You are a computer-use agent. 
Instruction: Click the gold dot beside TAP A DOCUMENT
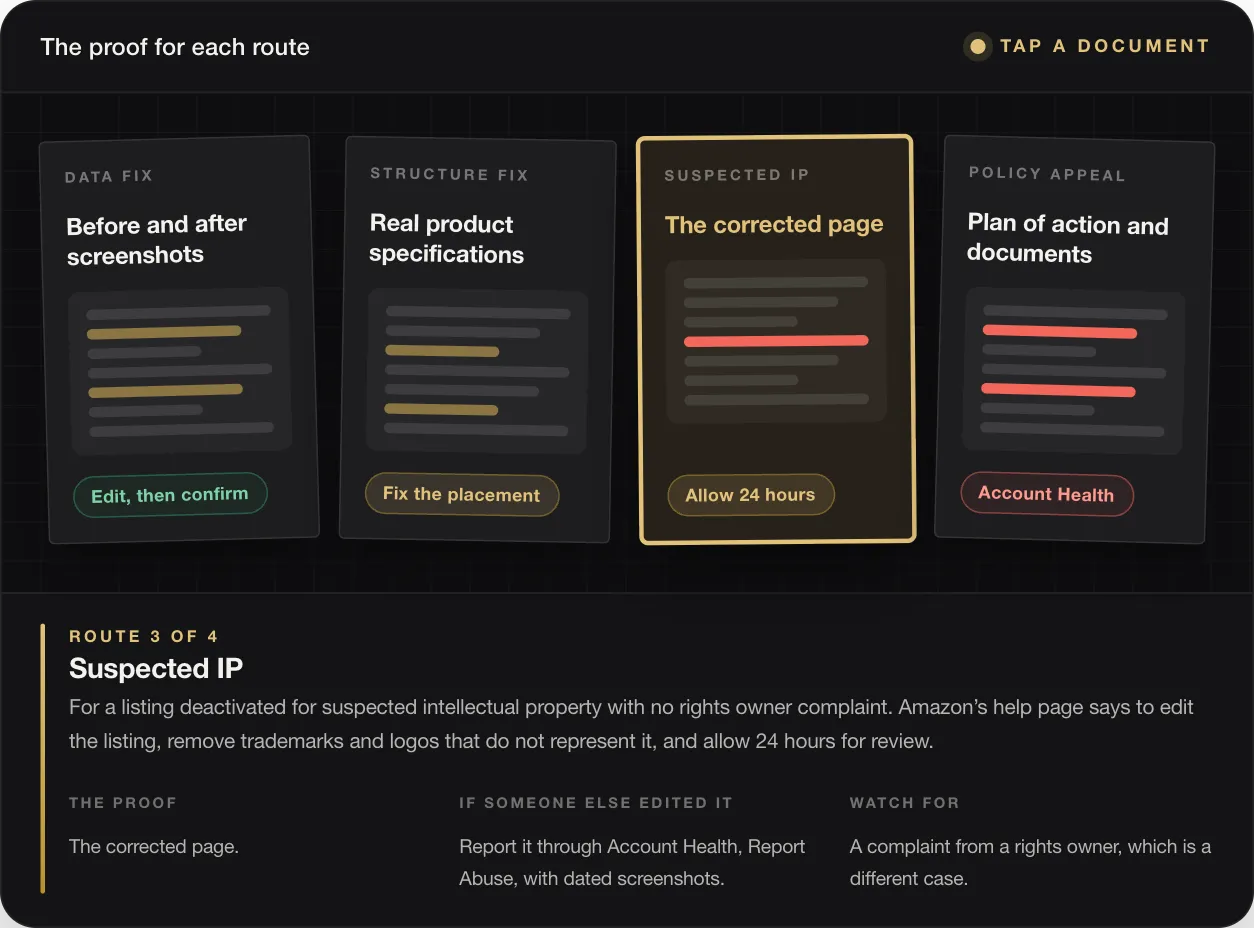(978, 46)
